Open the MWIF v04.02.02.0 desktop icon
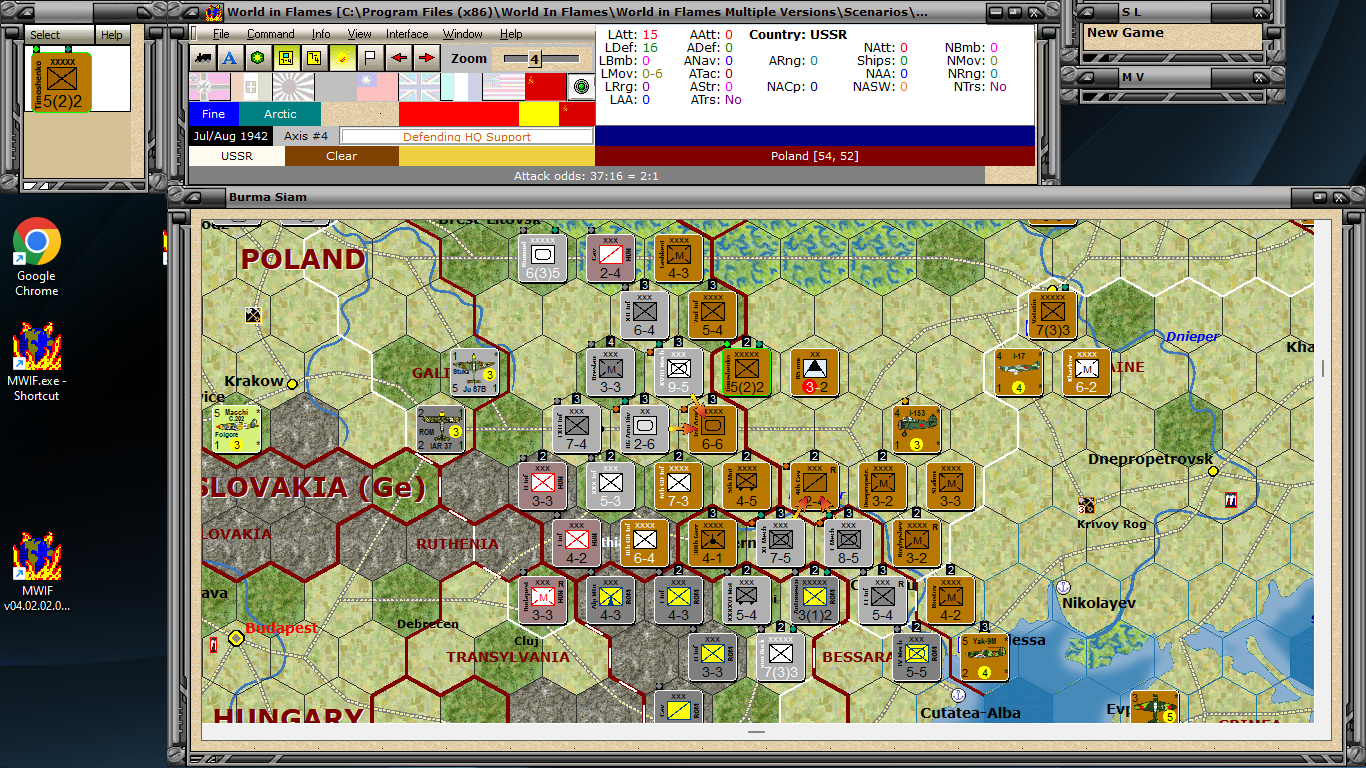This screenshot has height=768, width=1366. [37, 572]
